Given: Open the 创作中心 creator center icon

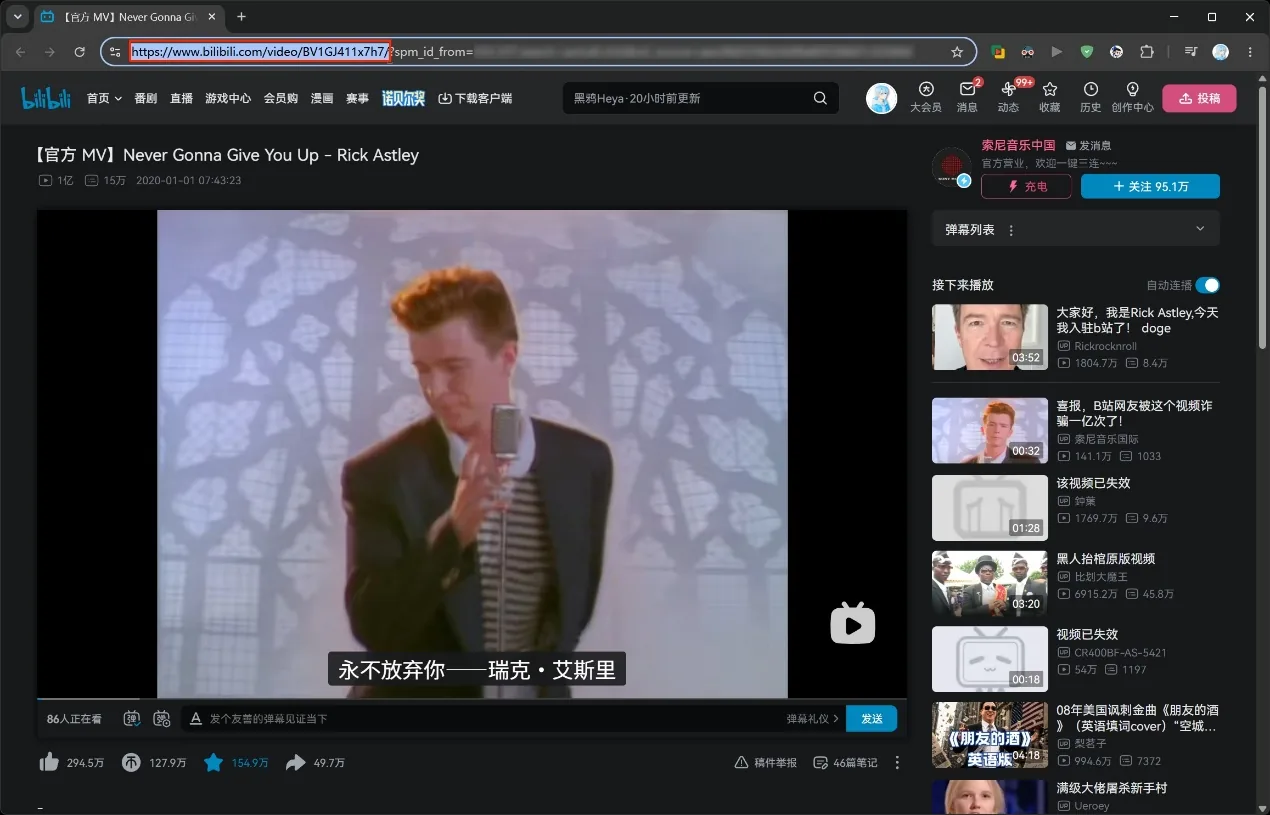Looking at the screenshot, I should point(1133,98).
